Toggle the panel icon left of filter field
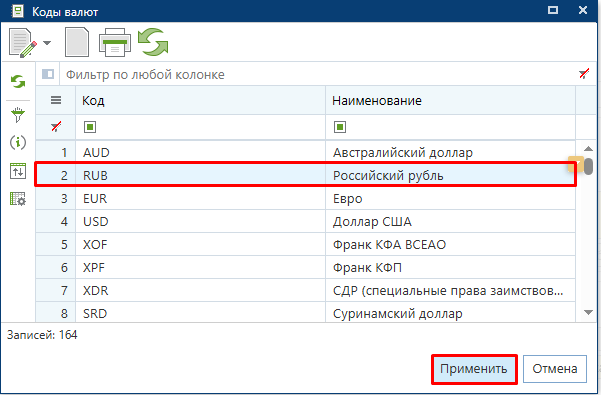 [48, 74]
